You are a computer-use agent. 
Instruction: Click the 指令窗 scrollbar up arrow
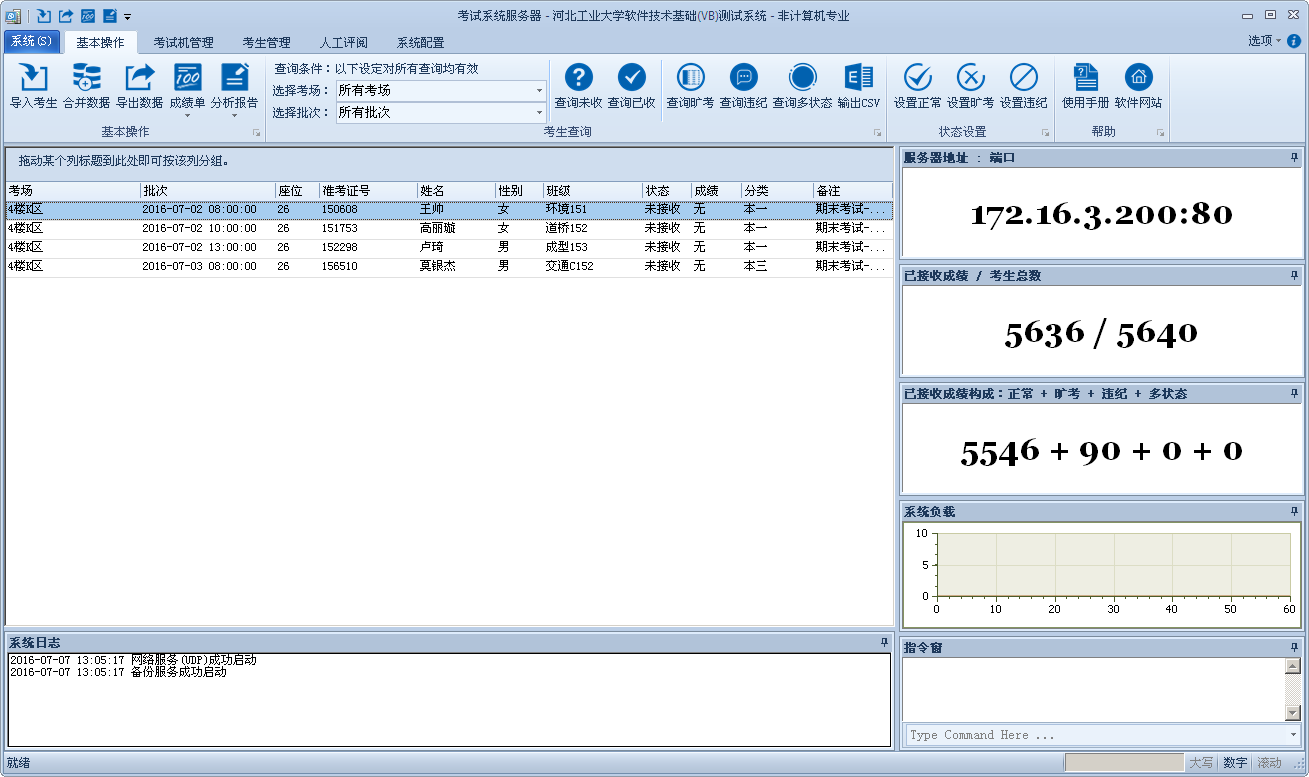pyautogui.click(x=1293, y=667)
